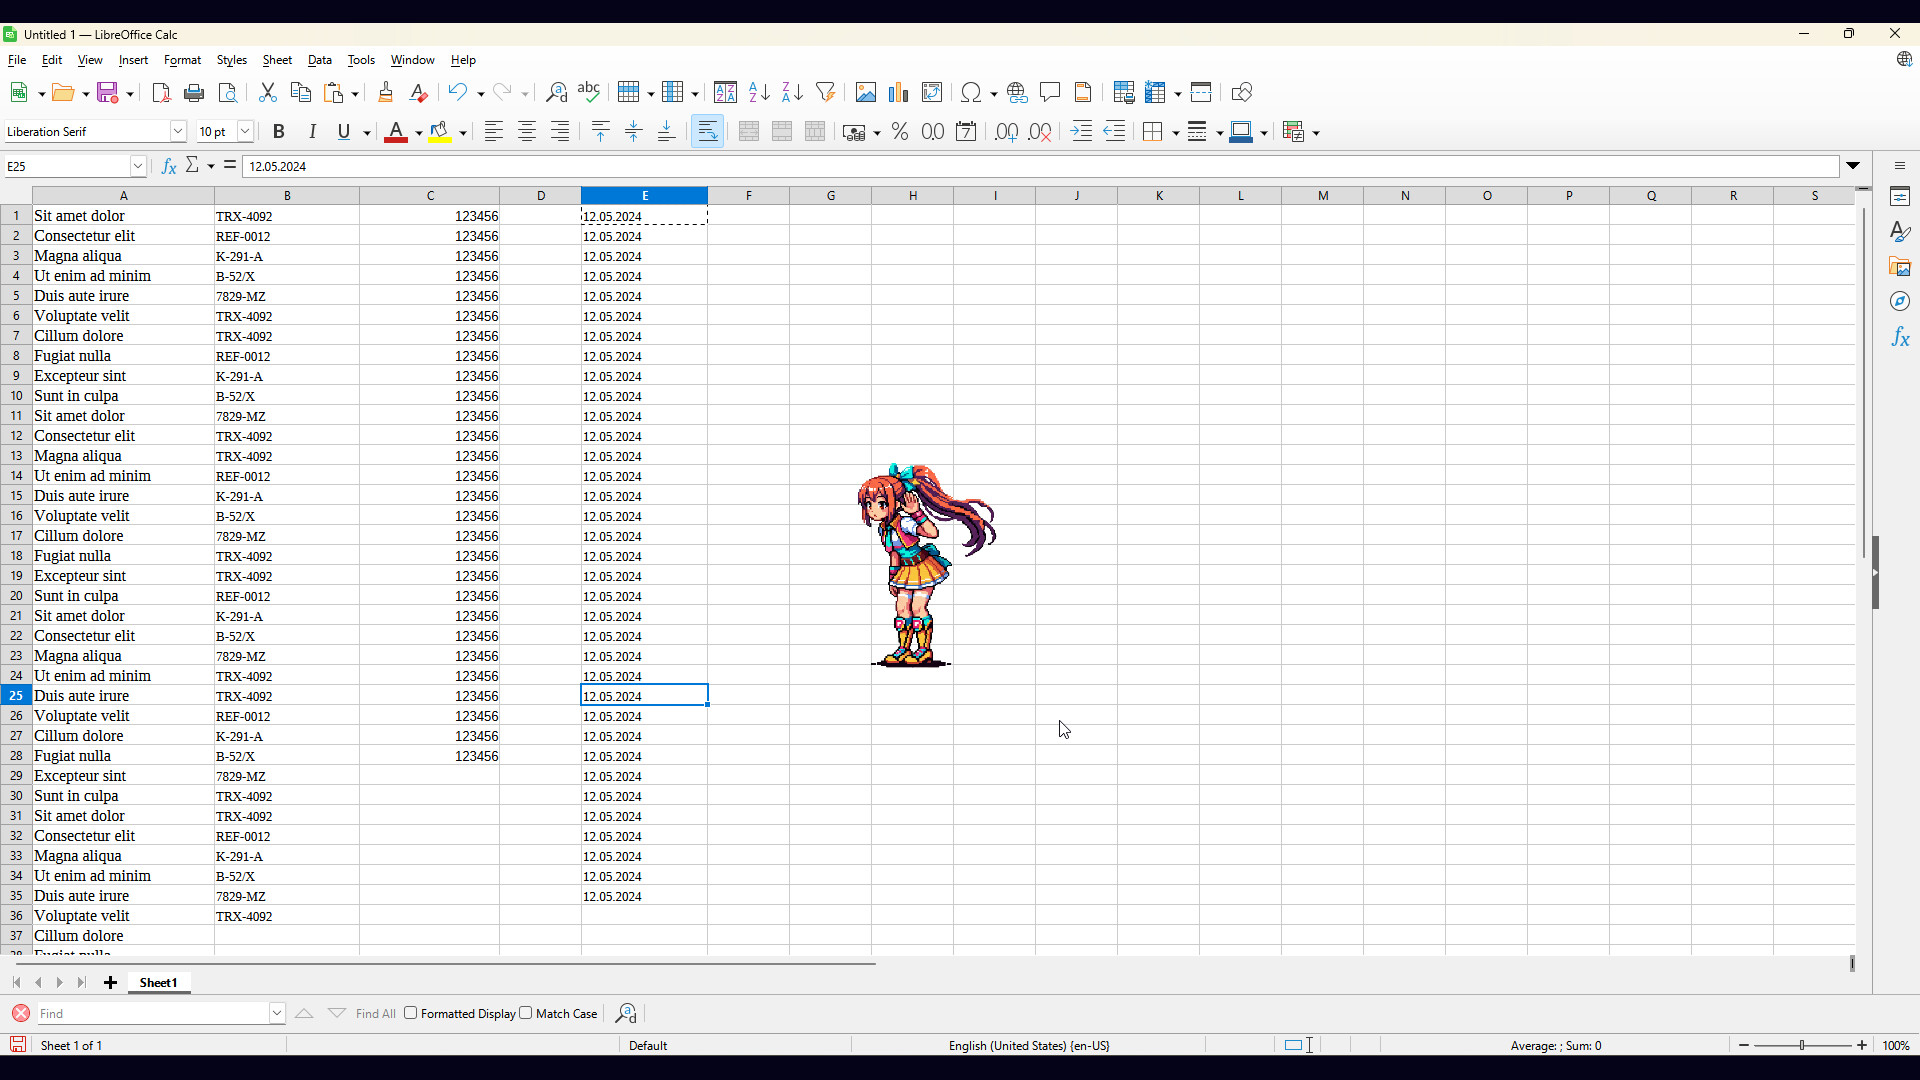This screenshot has width=1920, height=1080.
Task: Enable the Formatted Display checkbox
Action: click(411, 1013)
